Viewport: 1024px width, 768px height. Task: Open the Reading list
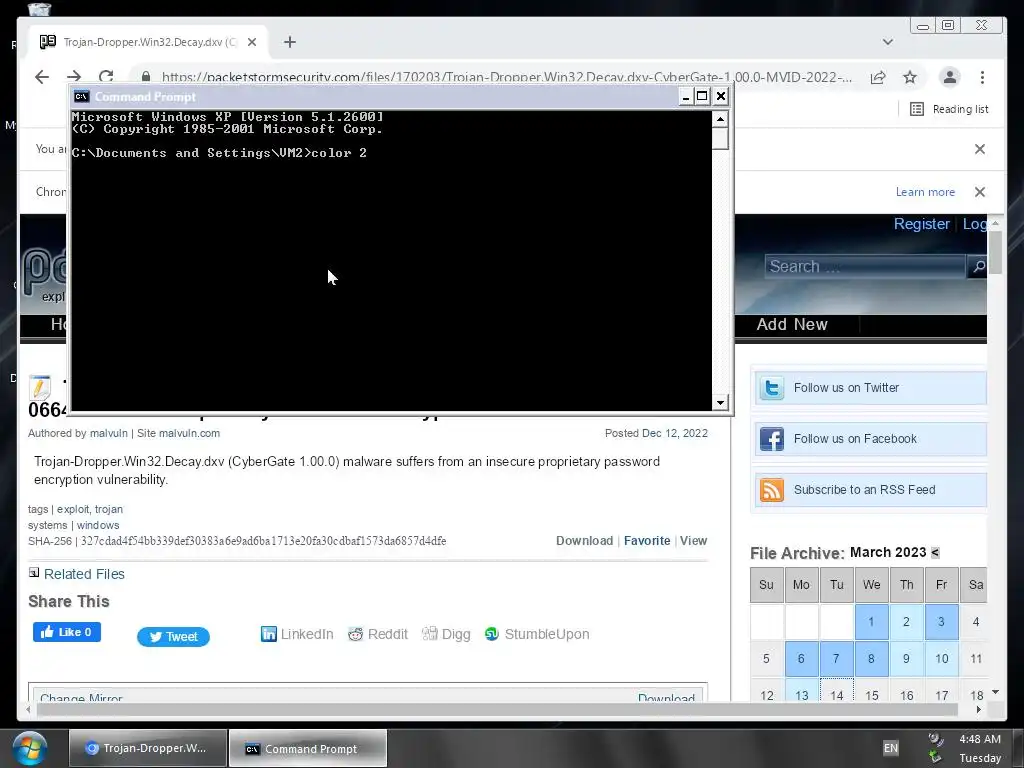(949, 109)
